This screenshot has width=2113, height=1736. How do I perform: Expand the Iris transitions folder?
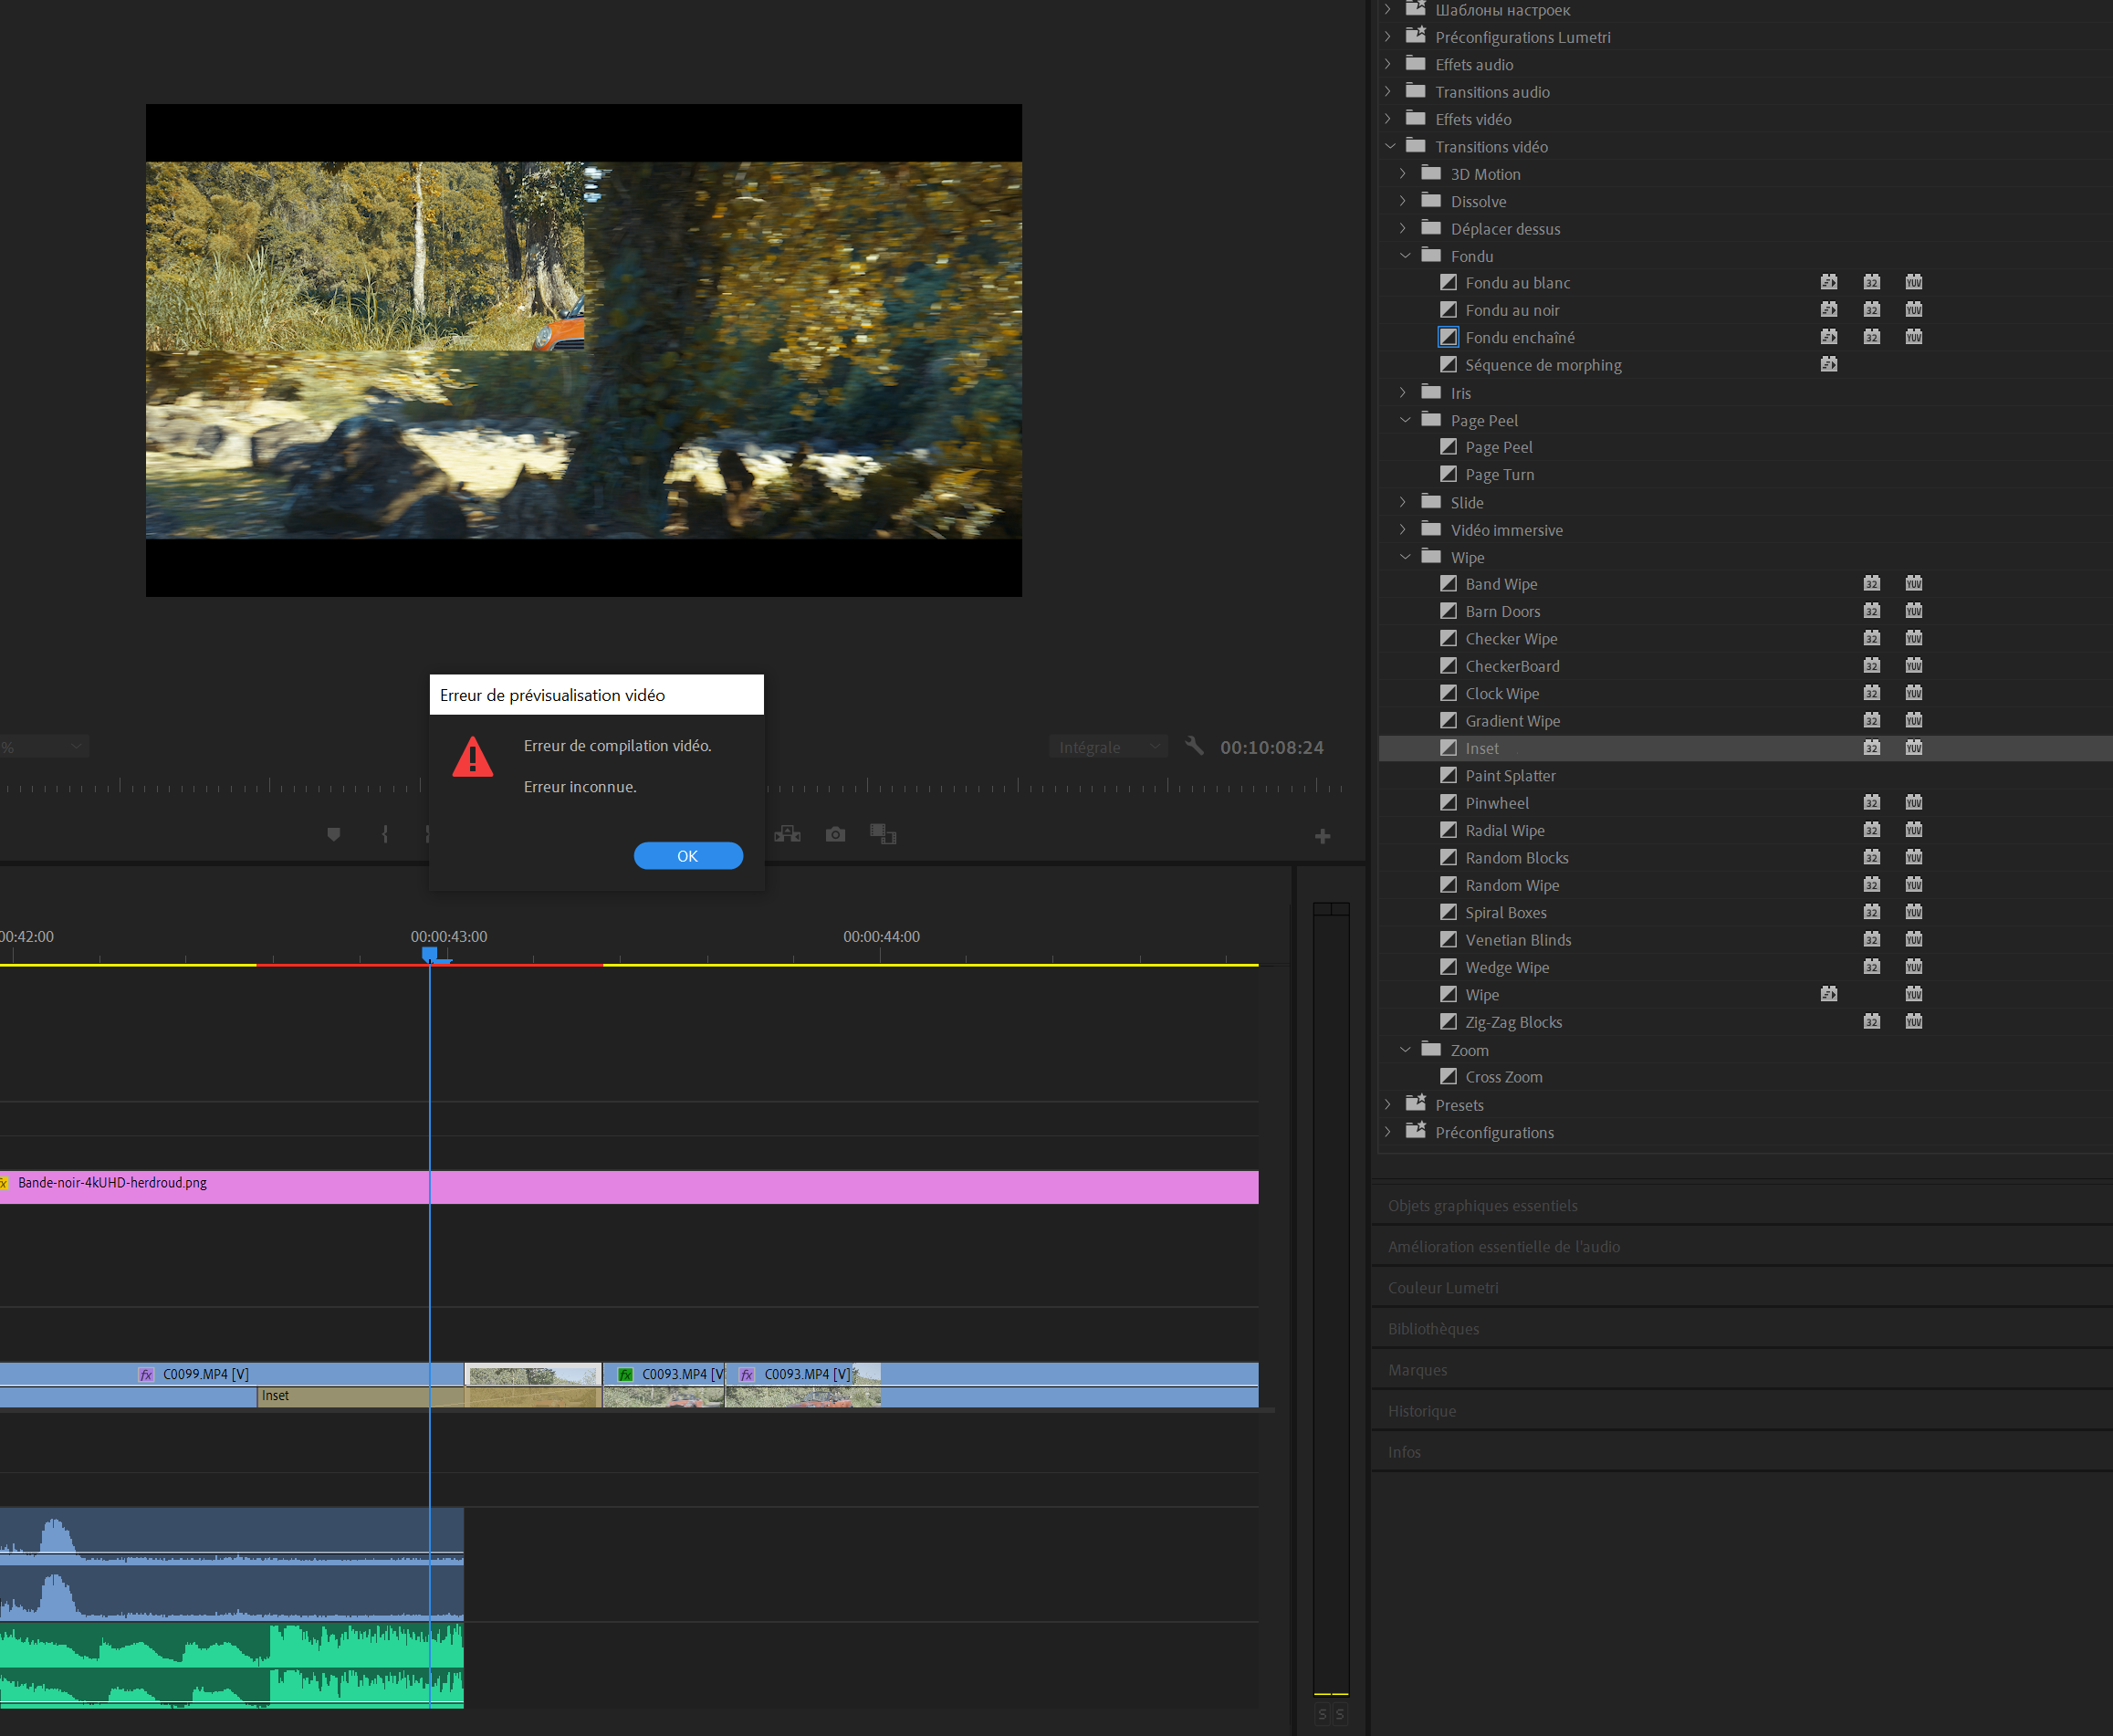click(x=1403, y=392)
